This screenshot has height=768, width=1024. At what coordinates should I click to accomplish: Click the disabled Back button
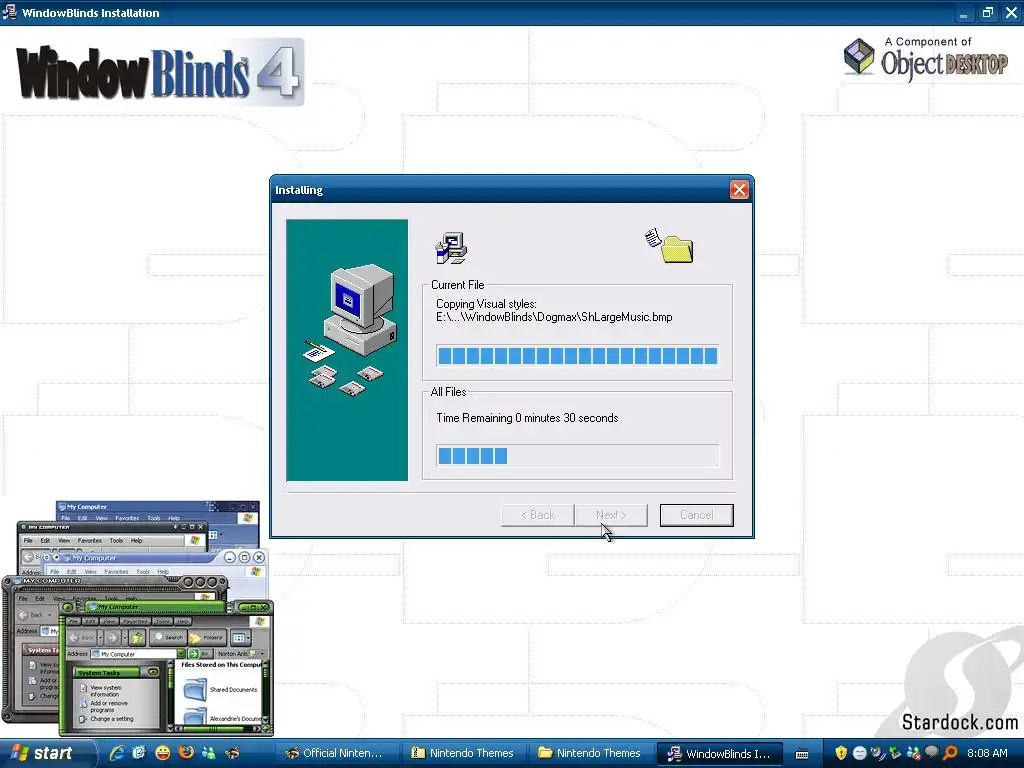pos(537,515)
